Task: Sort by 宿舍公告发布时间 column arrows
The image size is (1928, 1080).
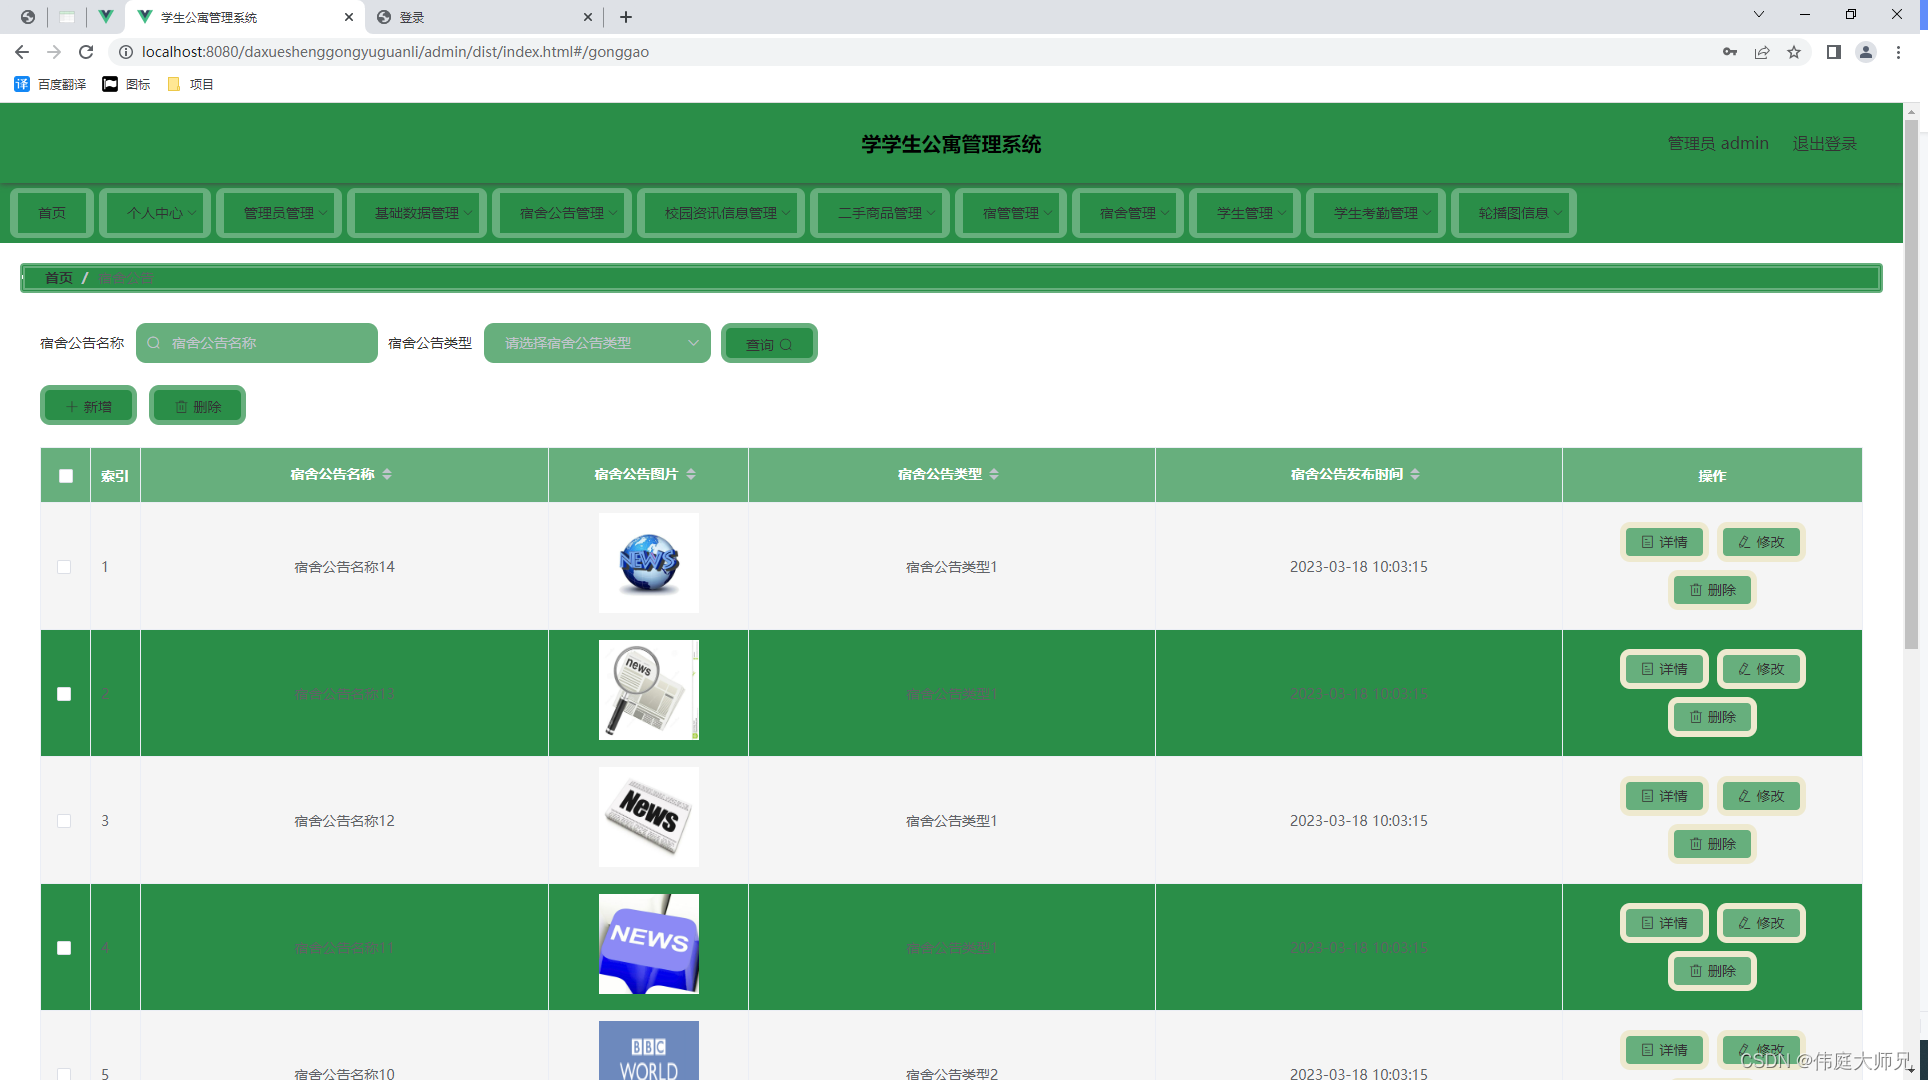Action: point(1415,474)
